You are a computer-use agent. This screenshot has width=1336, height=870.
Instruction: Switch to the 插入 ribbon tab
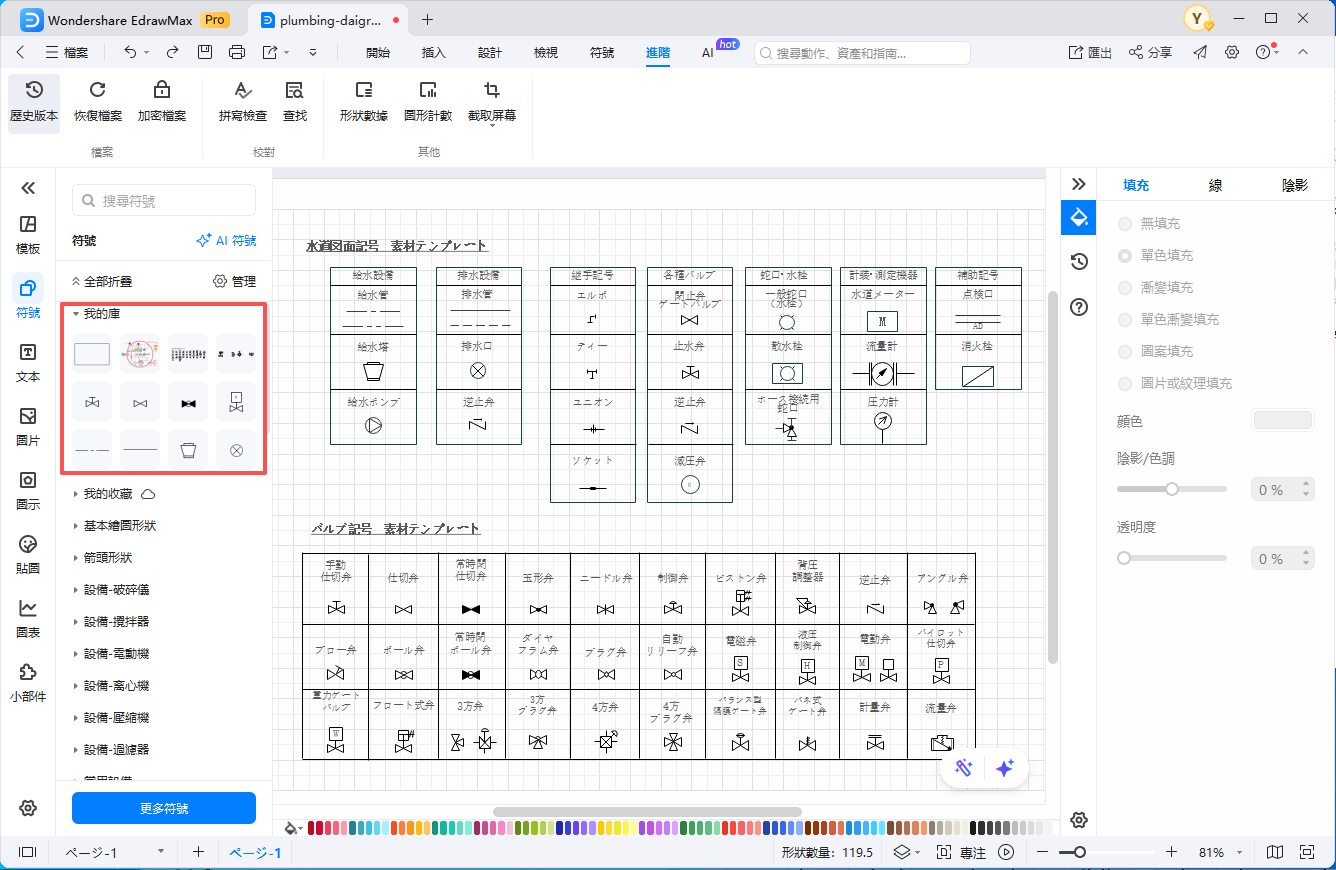pyautogui.click(x=434, y=53)
